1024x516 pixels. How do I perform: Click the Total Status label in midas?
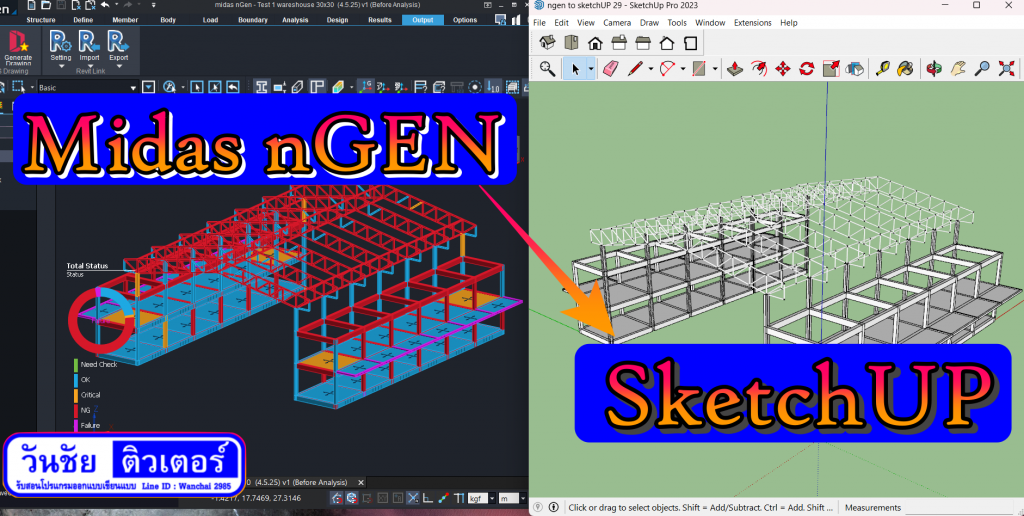(87, 266)
